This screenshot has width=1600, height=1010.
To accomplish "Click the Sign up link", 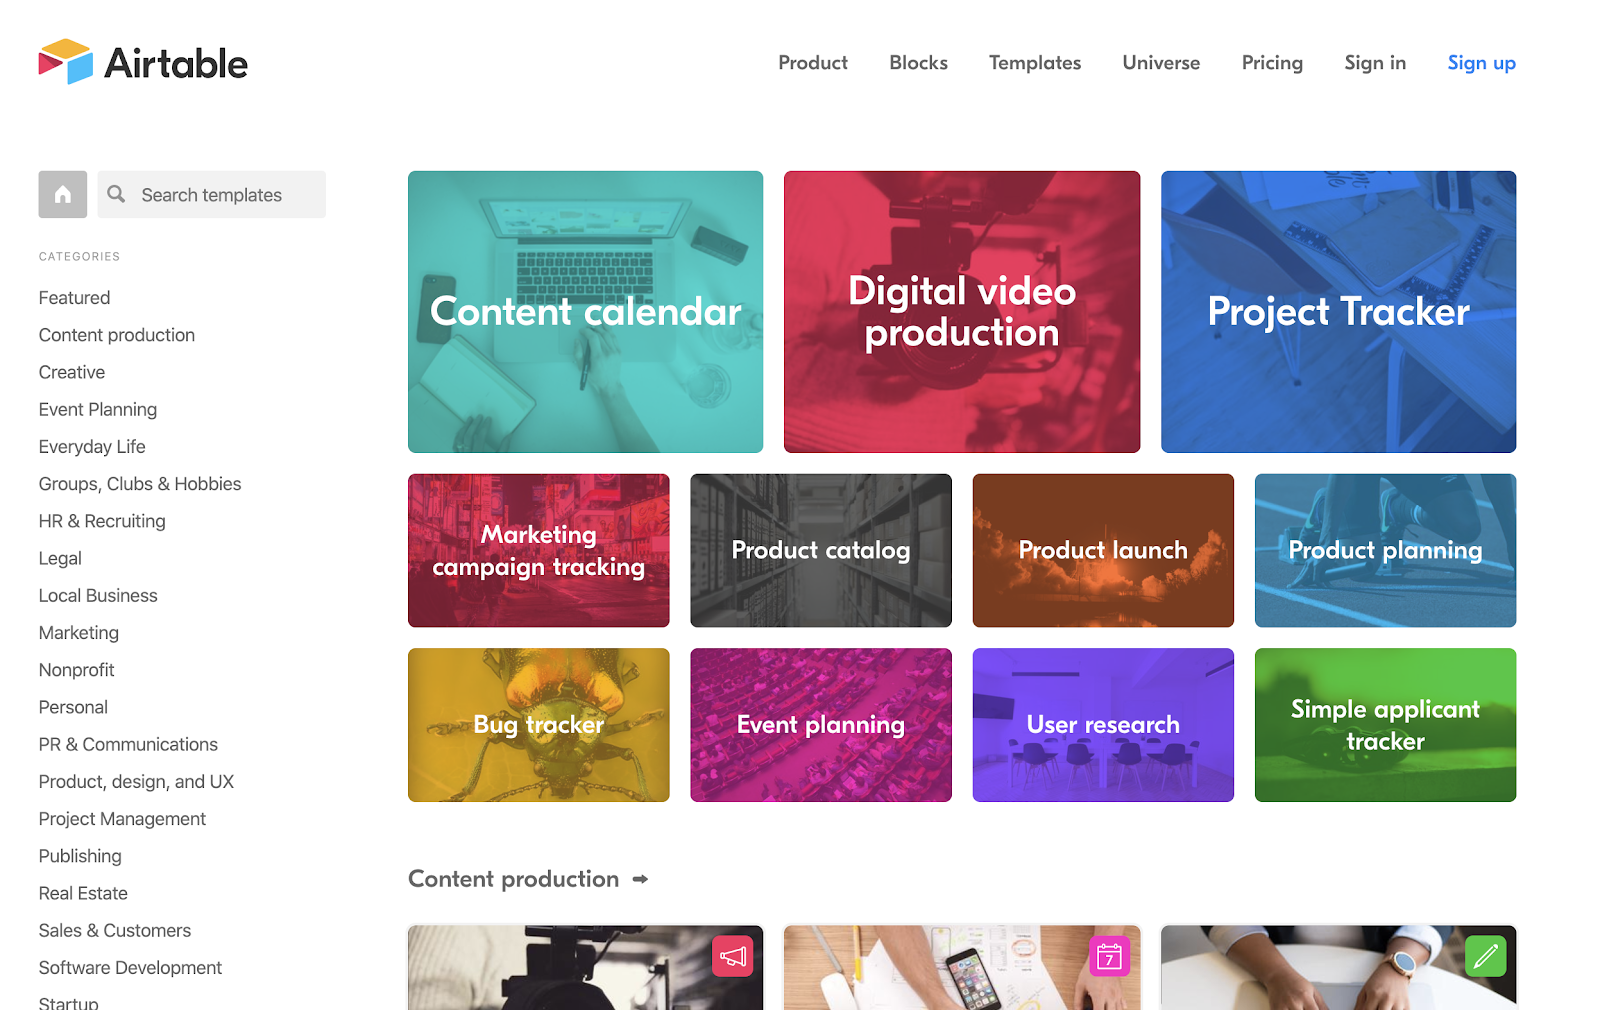I will point(1481,63).
